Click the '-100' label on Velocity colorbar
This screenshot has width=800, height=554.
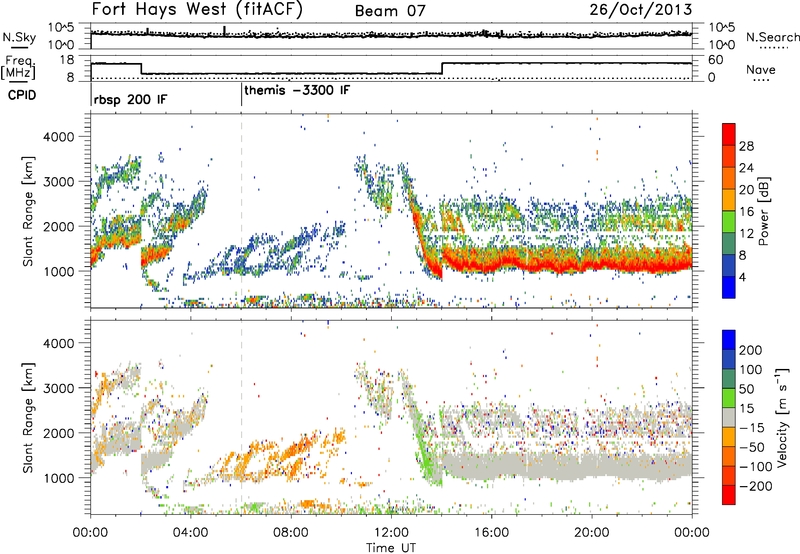pos(755,467)
